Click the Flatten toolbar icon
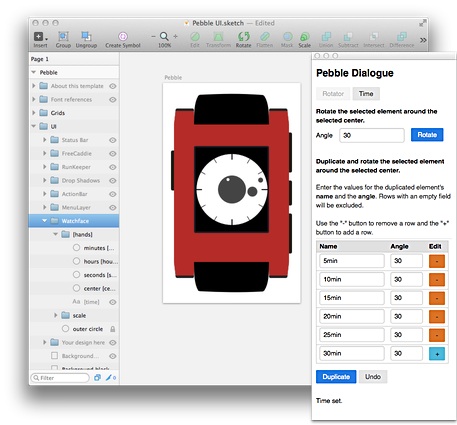 (x=265, y=36)
